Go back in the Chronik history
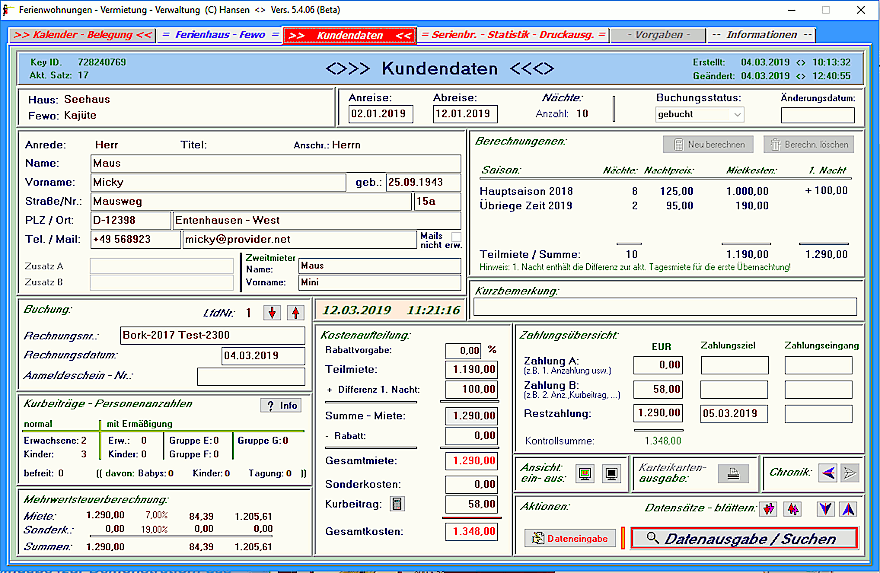Image resolution: width=880 pixels, height=573 pixels. (830, 473)
